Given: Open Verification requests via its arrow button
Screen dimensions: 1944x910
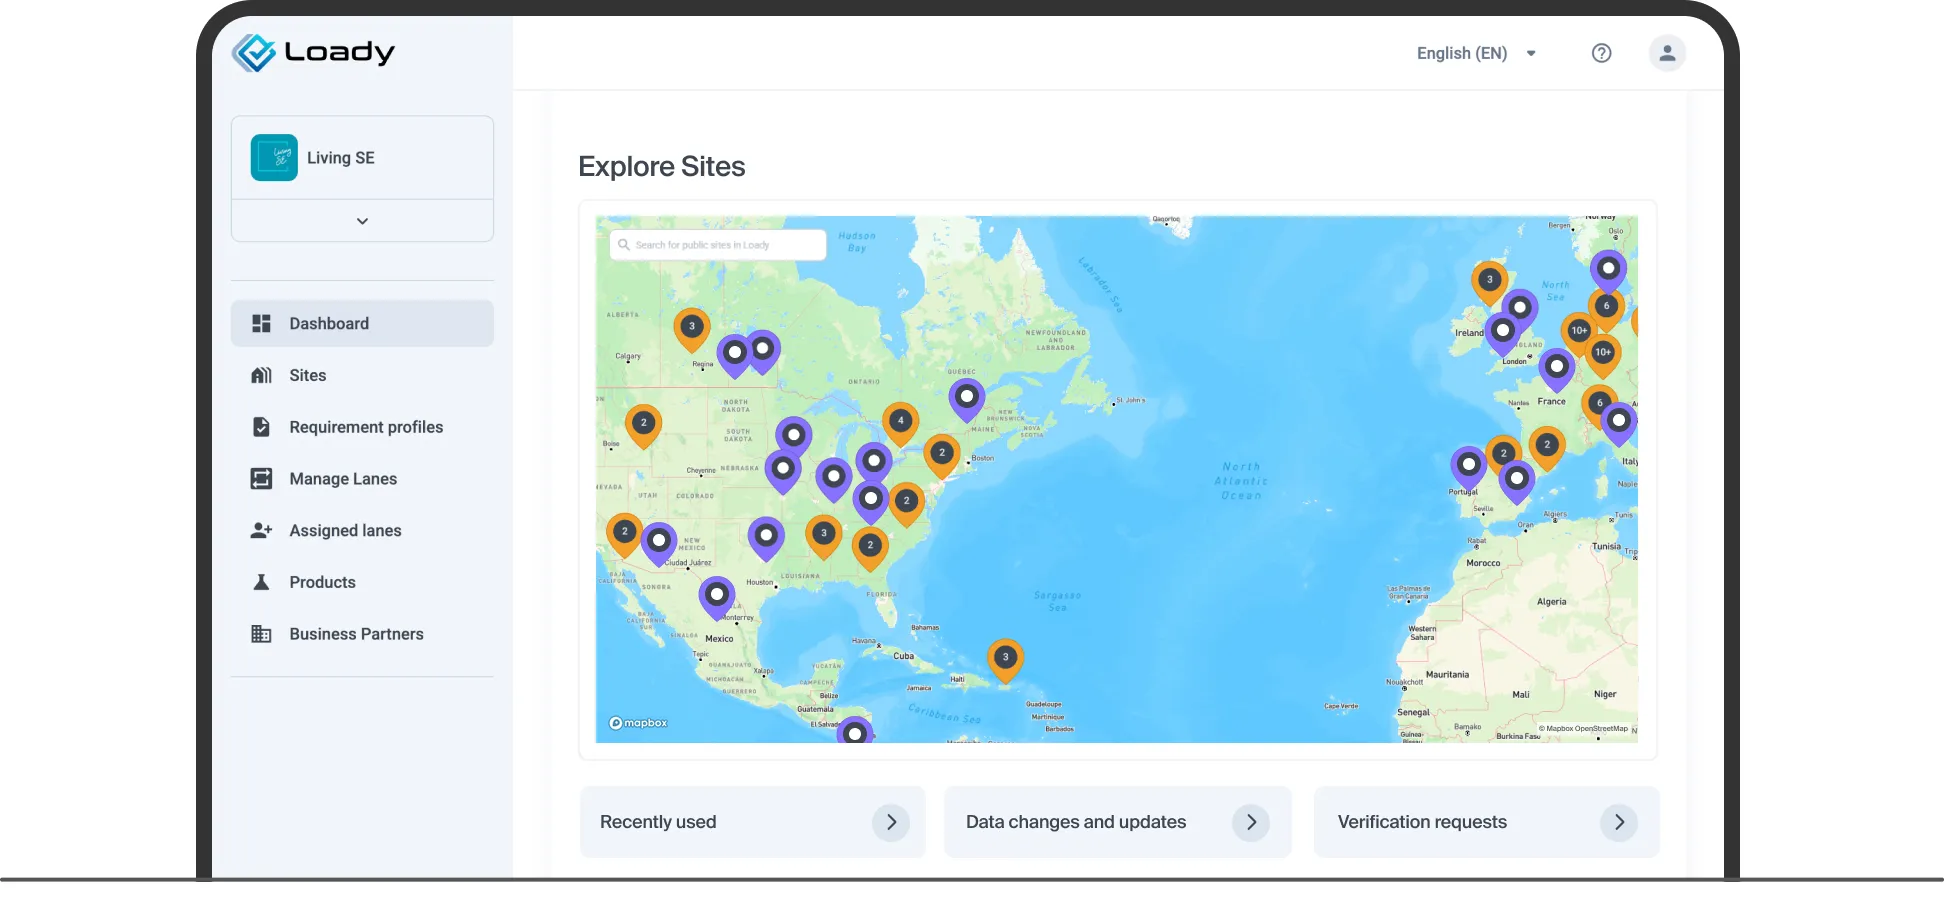Looking at the screenshot, I should [x=1620, y=822].
